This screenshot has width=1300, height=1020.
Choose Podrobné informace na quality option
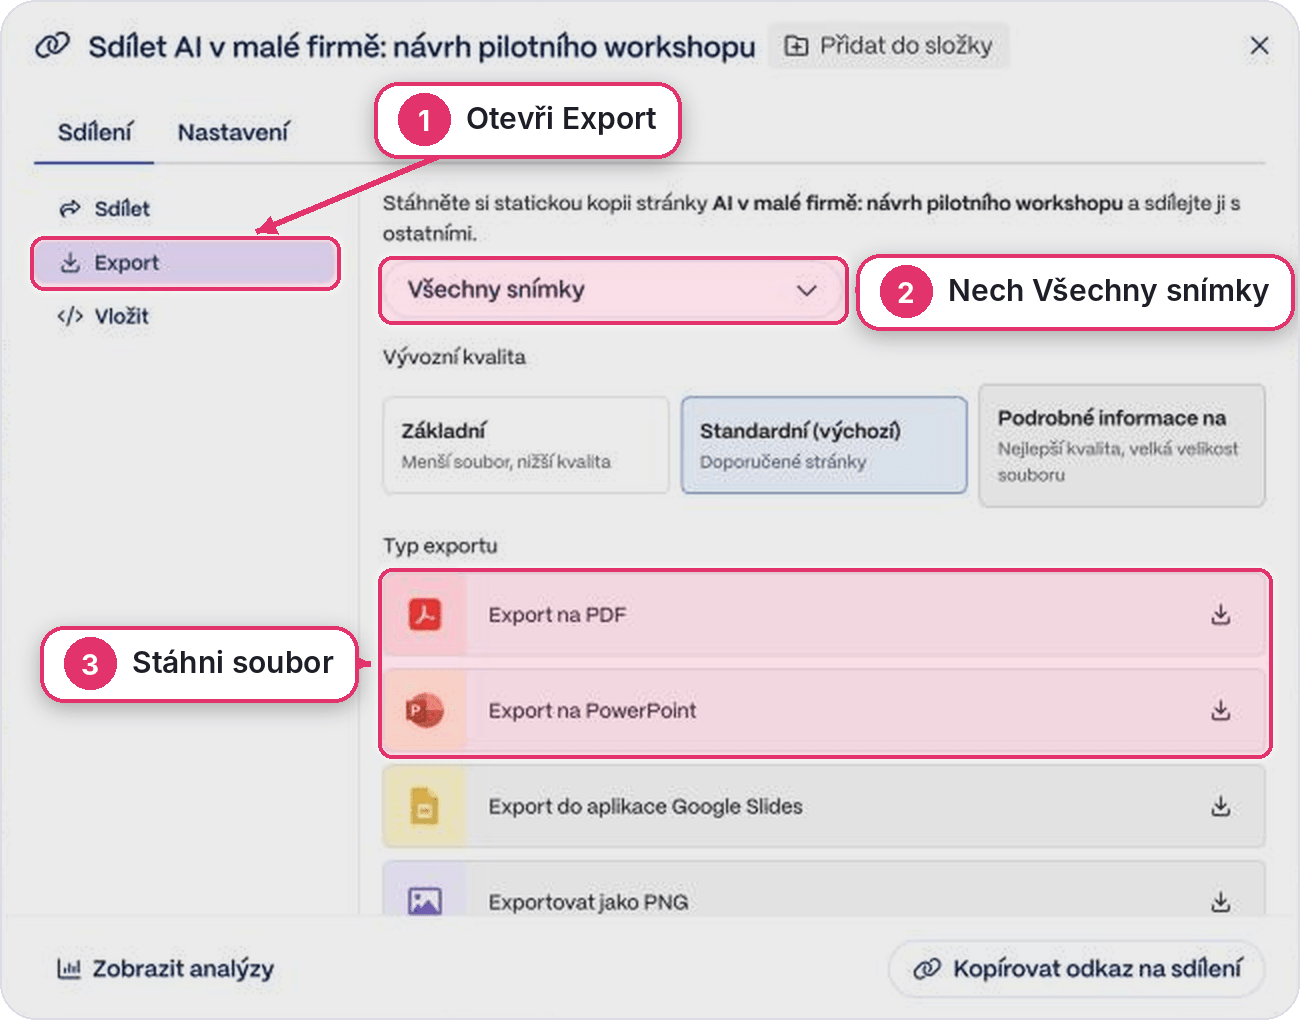coord(1122,445)
